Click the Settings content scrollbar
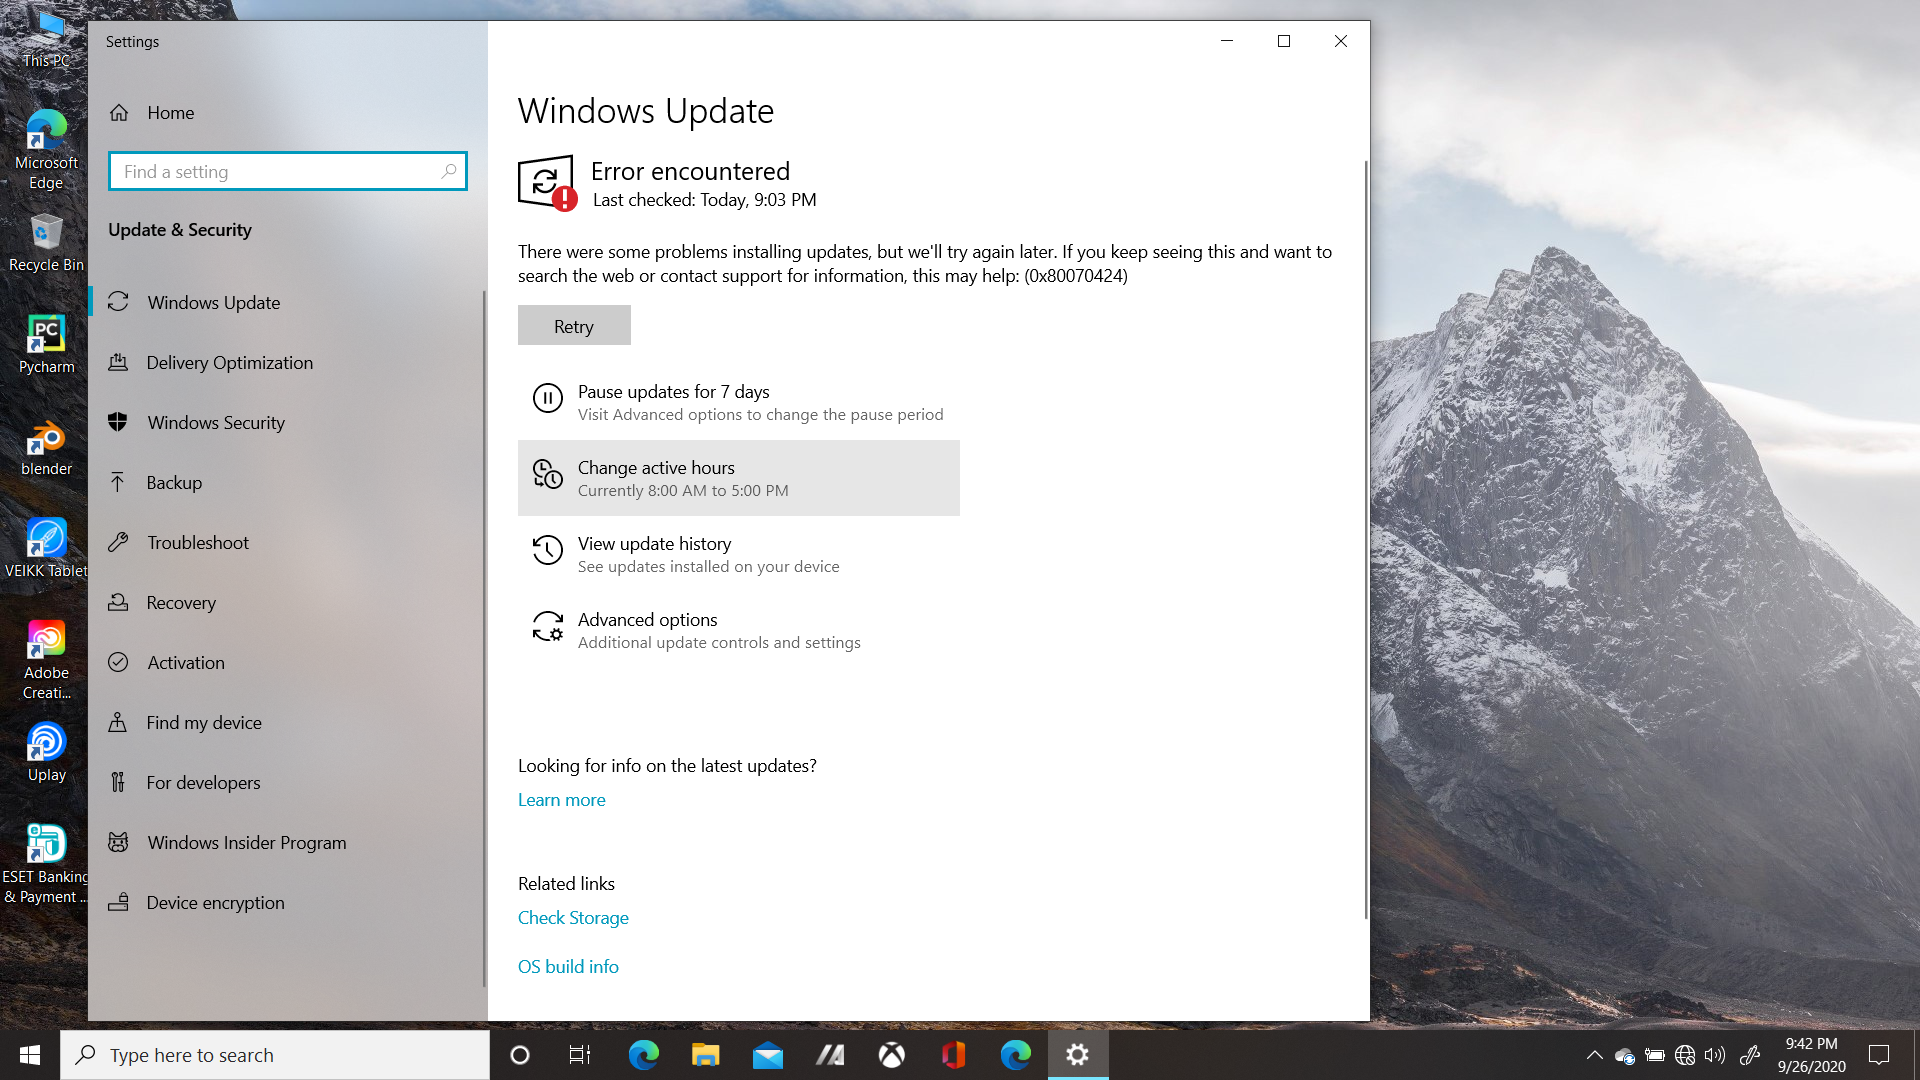The height and width of the screenshot is (1080, 1920). click(x=1366, y=540)
